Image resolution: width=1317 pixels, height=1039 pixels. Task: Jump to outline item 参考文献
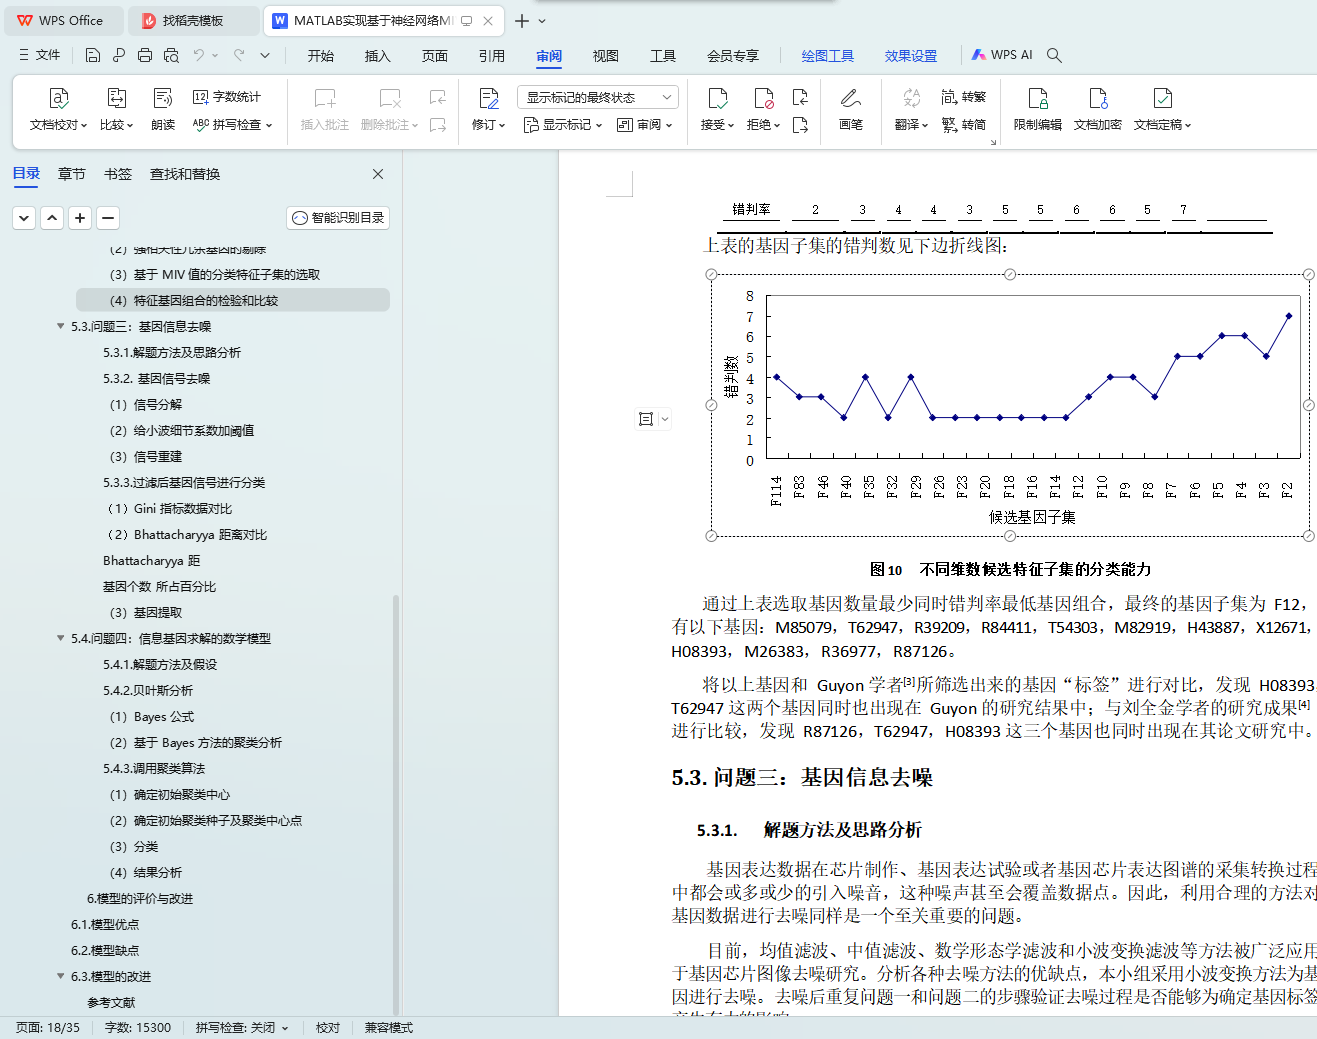[x=111, y=1003]
